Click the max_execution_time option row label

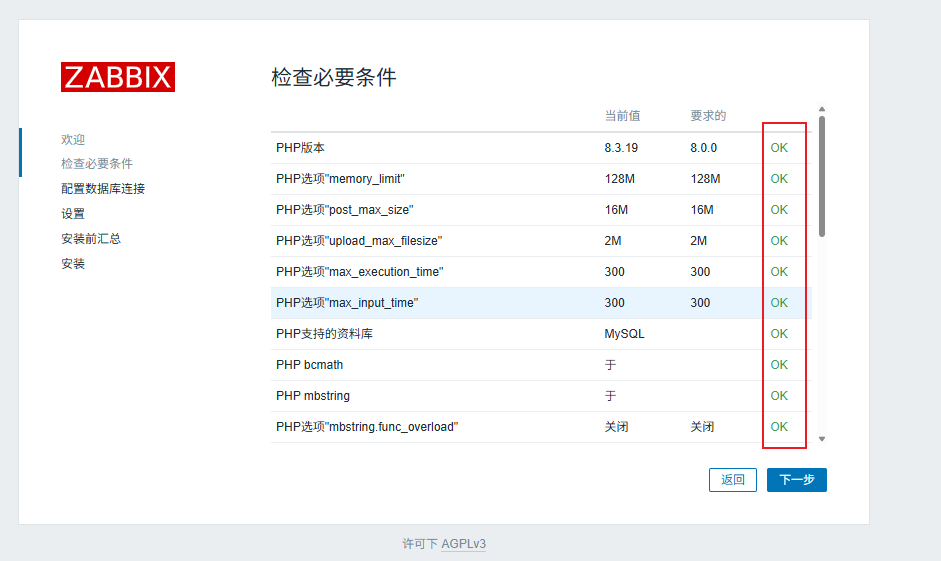(x=359, y=272)
